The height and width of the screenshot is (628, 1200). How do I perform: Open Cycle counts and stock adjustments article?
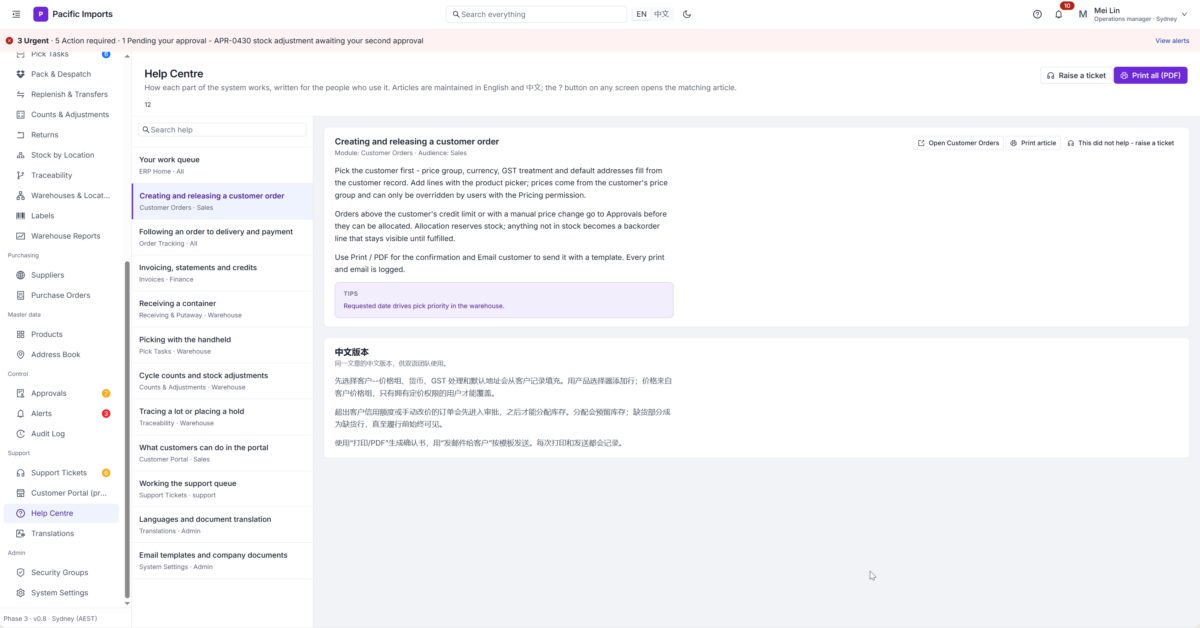[222, 381]
